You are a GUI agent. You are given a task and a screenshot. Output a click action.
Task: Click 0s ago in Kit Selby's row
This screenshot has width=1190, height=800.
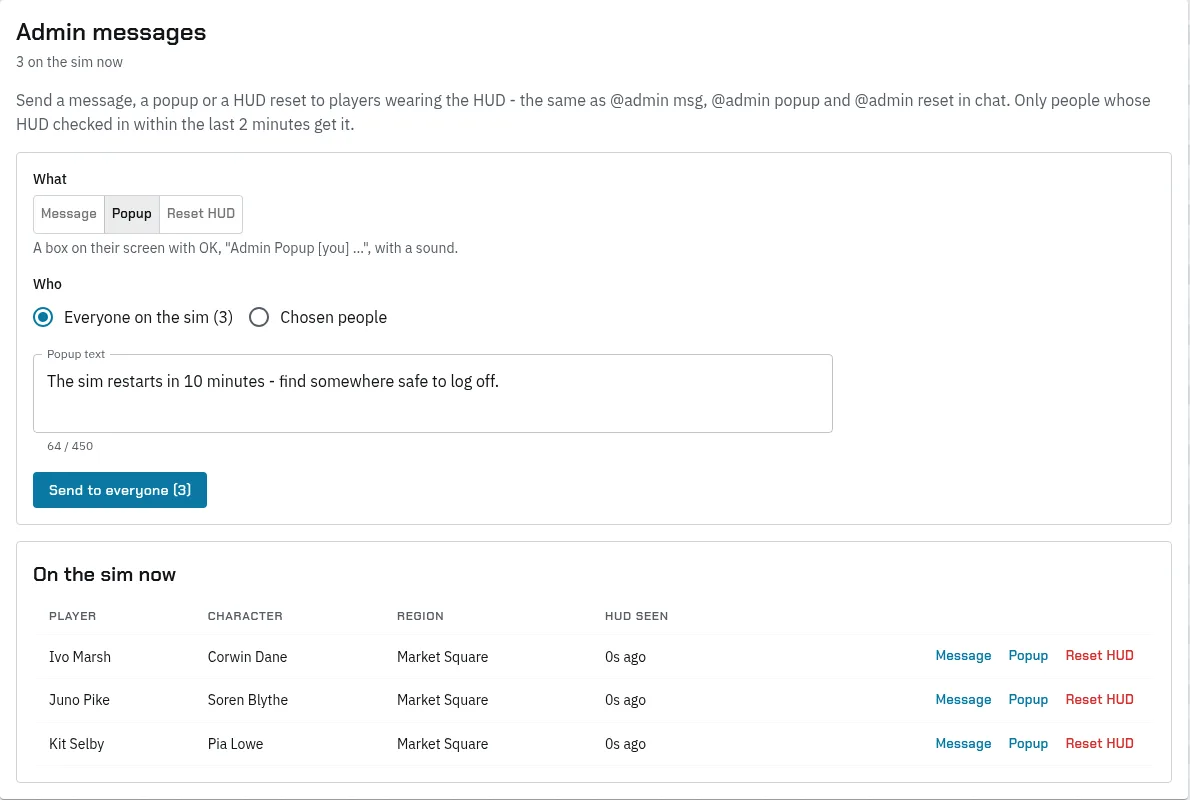point(625,744)
